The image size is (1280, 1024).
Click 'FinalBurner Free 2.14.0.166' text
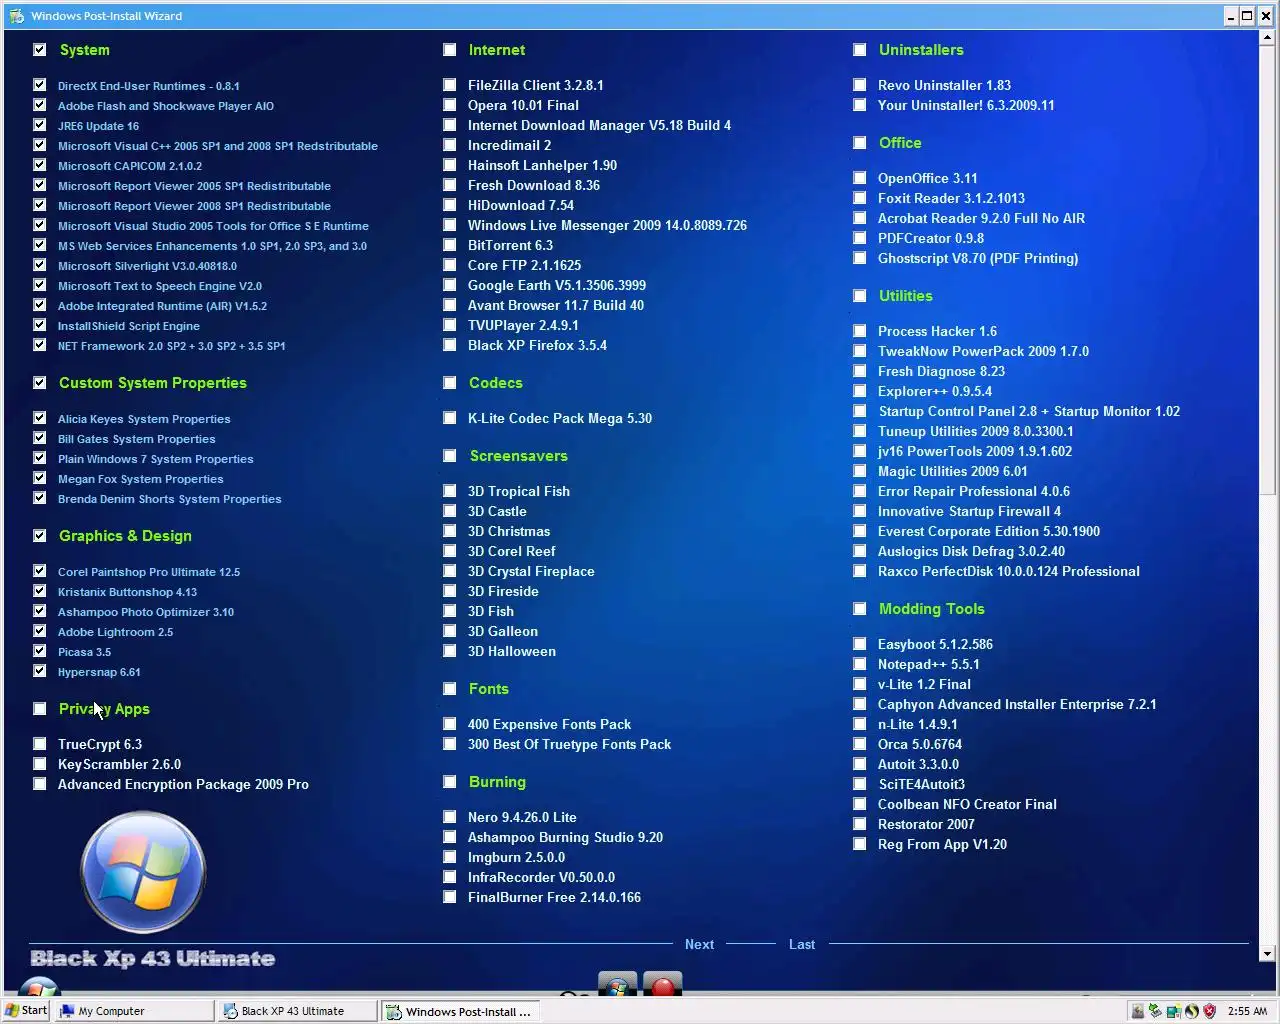coord(554,897)
